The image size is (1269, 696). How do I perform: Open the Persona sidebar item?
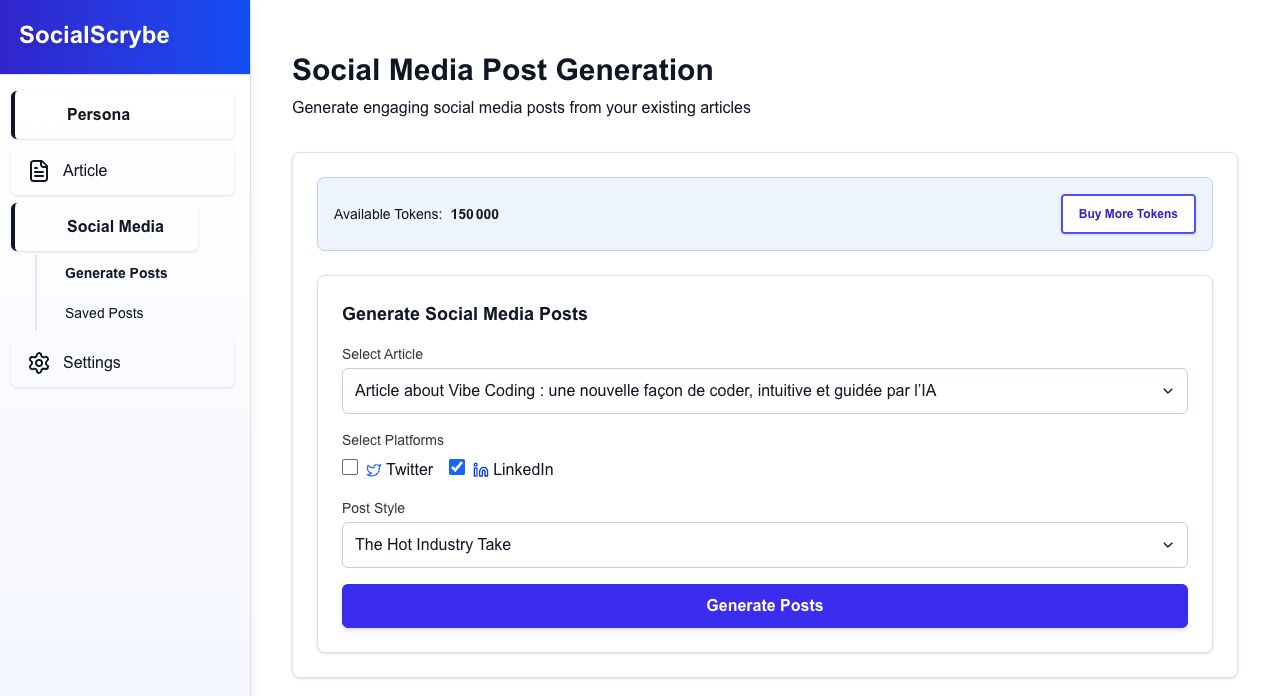[98, 115]
